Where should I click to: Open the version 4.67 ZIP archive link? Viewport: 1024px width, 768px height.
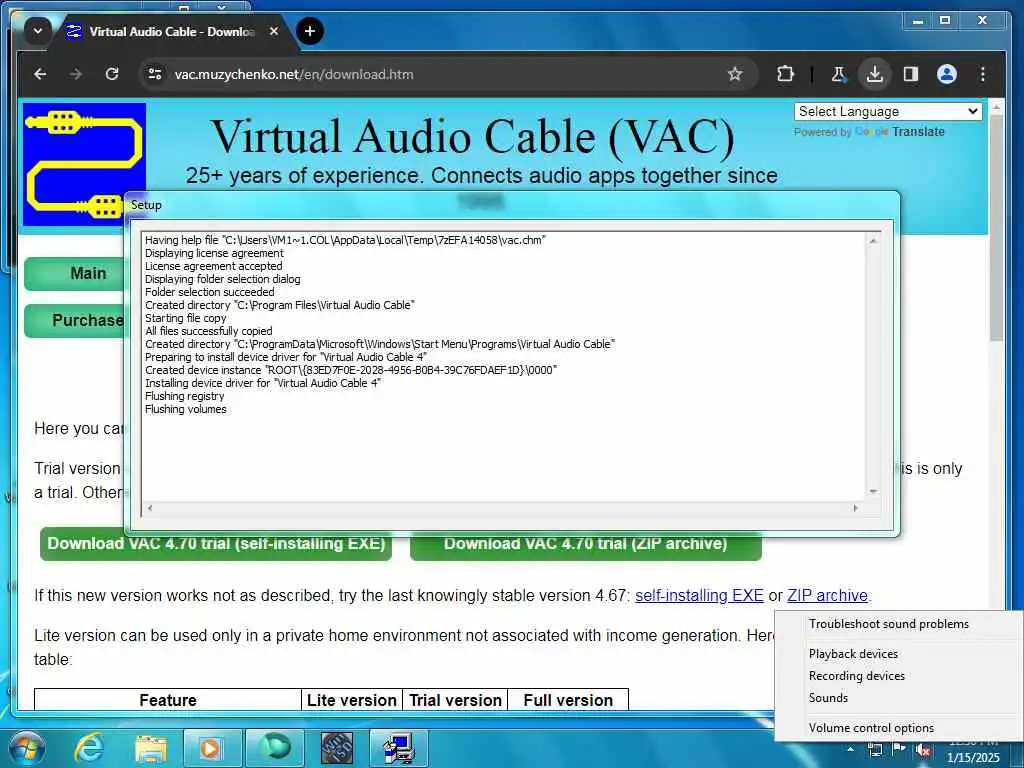827,596
